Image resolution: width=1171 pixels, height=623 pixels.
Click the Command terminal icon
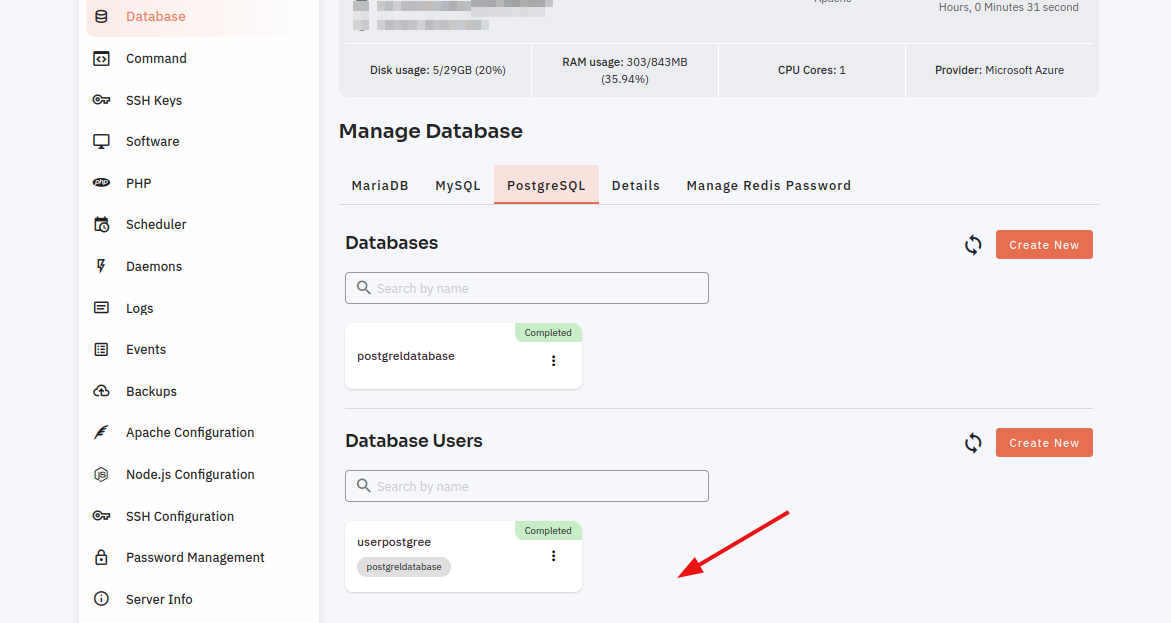pyautogui.click(x=102, y=58)
